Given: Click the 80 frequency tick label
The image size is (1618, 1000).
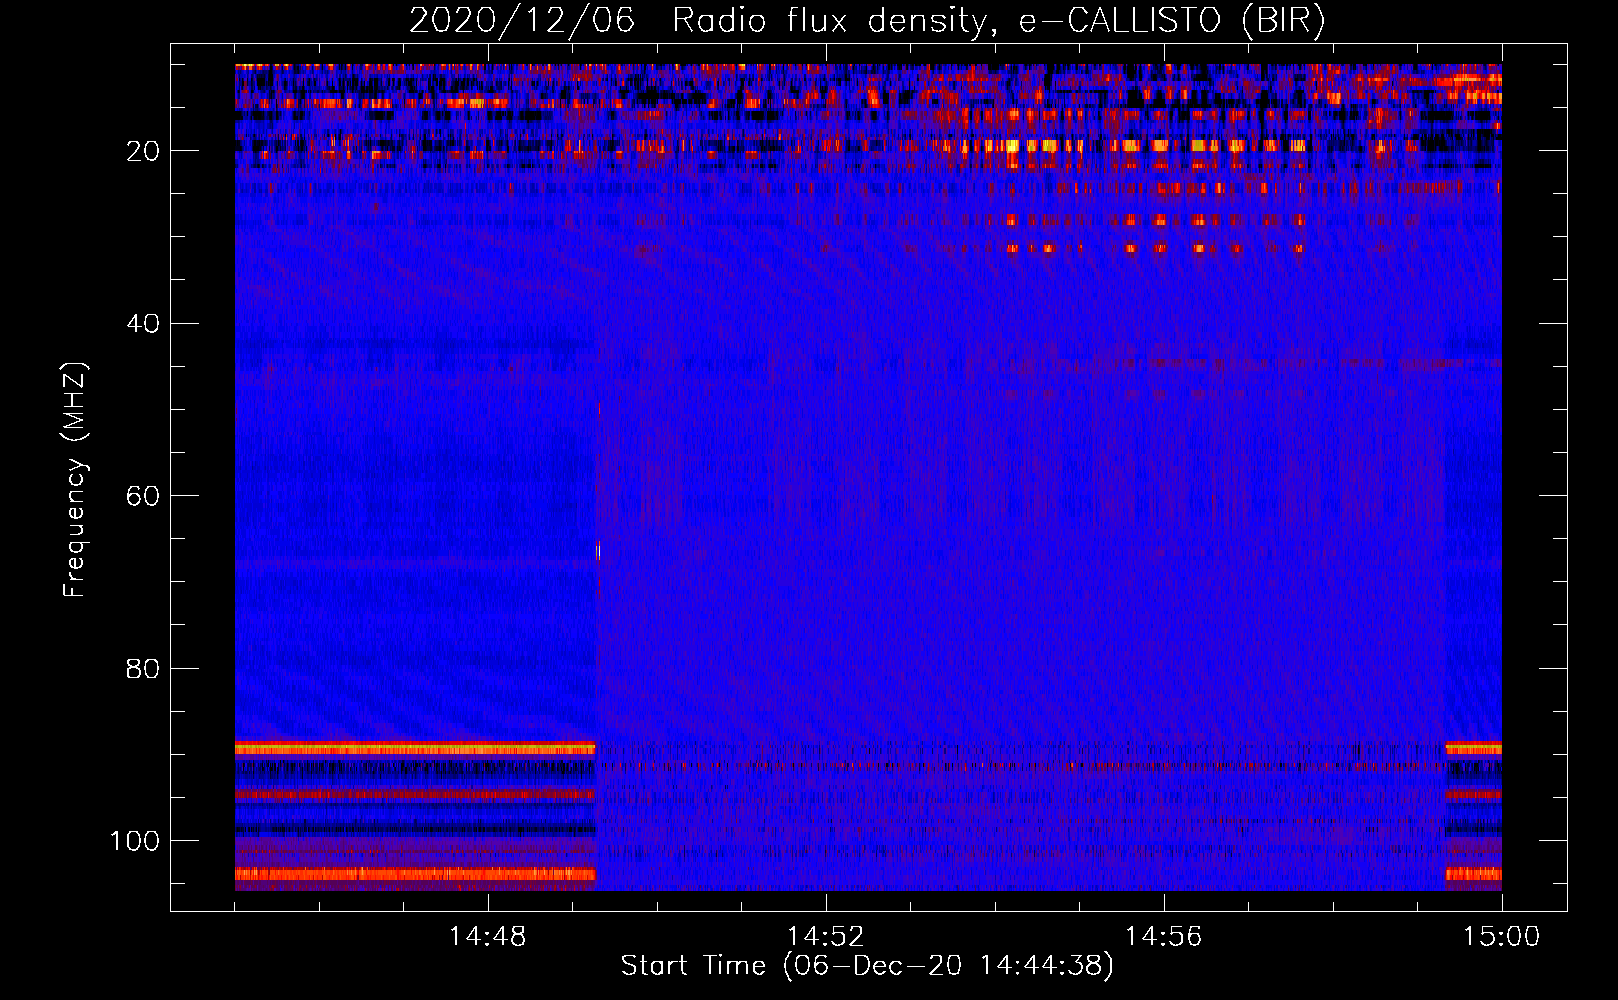Looking at the screenshot, I should pos(144,668).
